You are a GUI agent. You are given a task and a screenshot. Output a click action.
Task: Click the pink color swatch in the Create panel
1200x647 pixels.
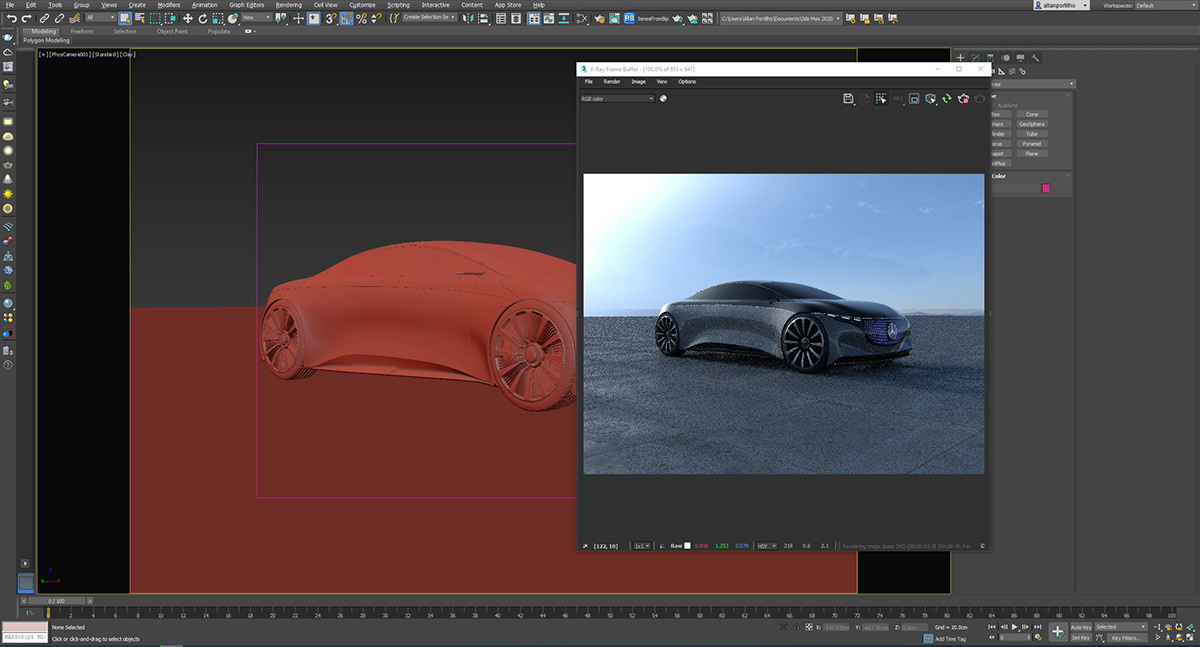1044,188
